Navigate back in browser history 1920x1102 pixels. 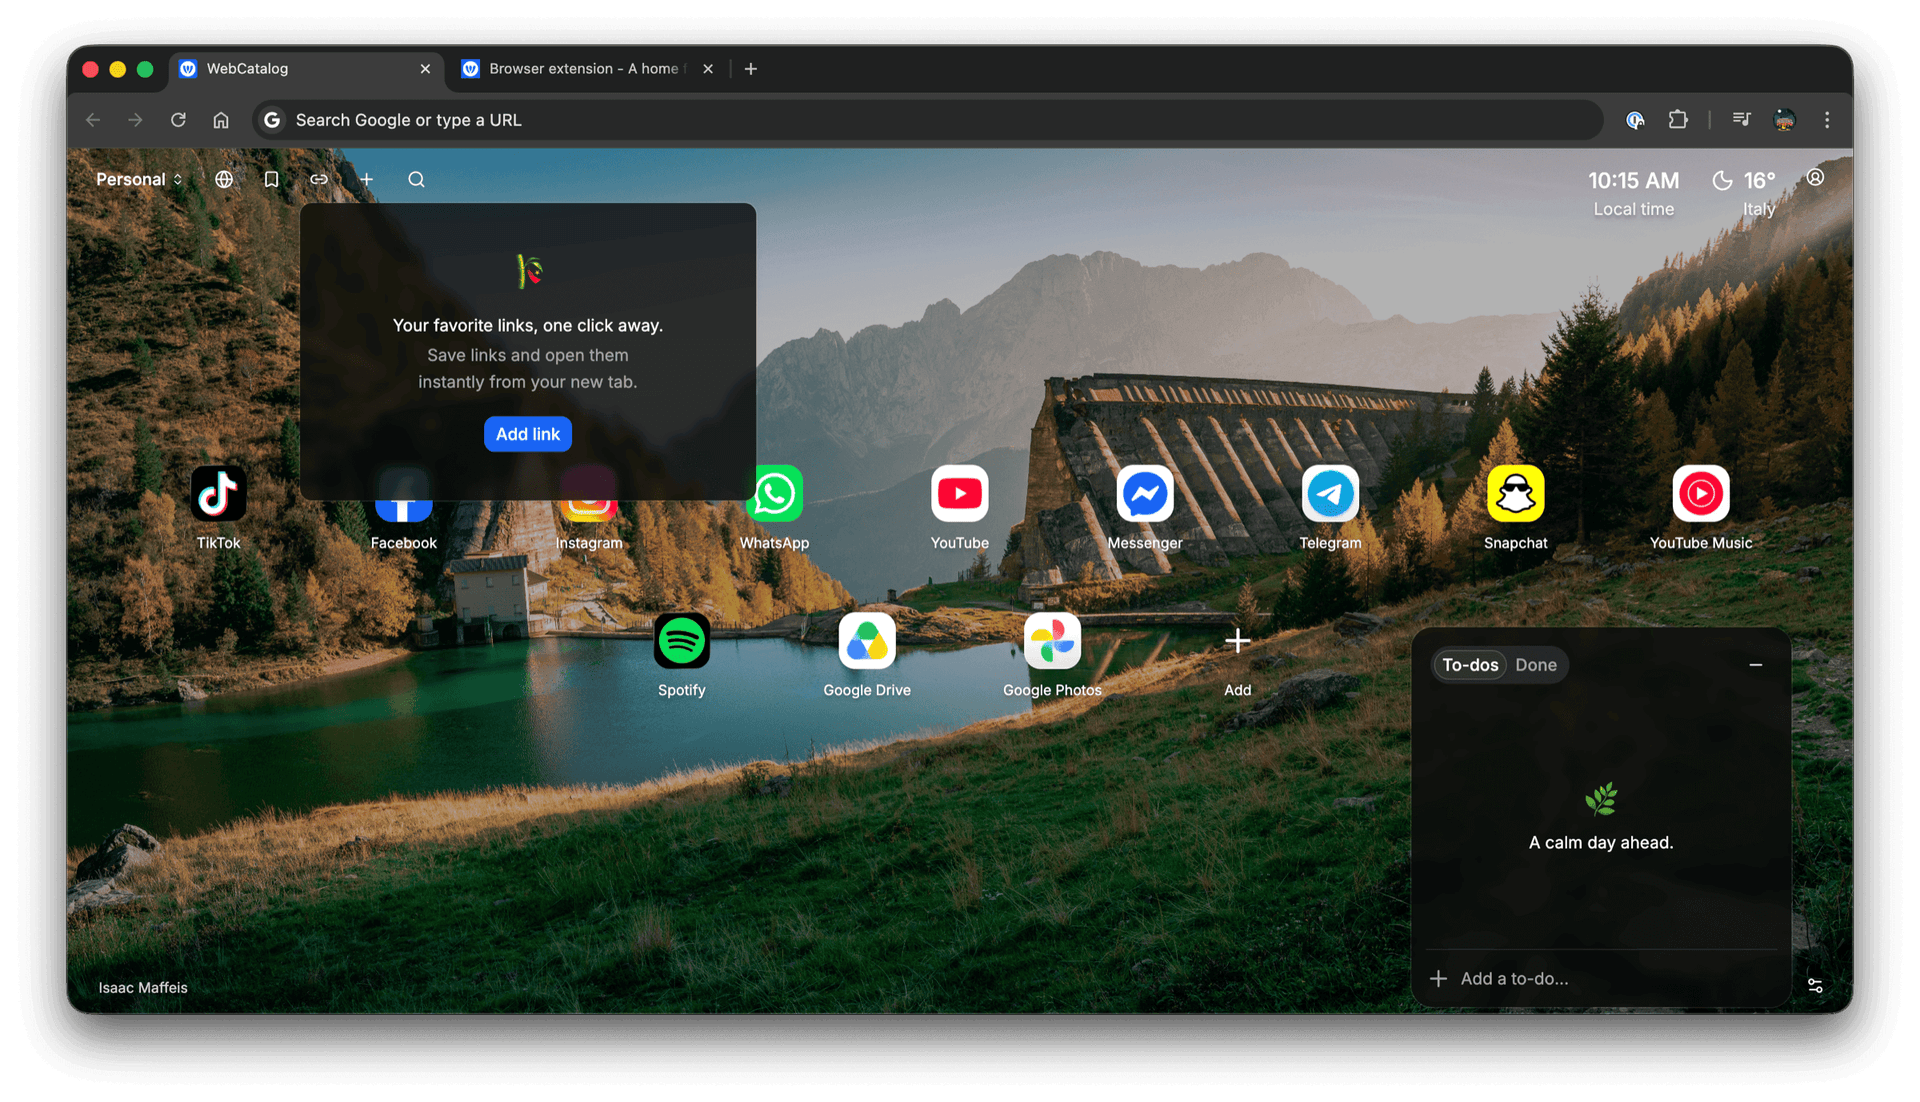coord(93,120)
